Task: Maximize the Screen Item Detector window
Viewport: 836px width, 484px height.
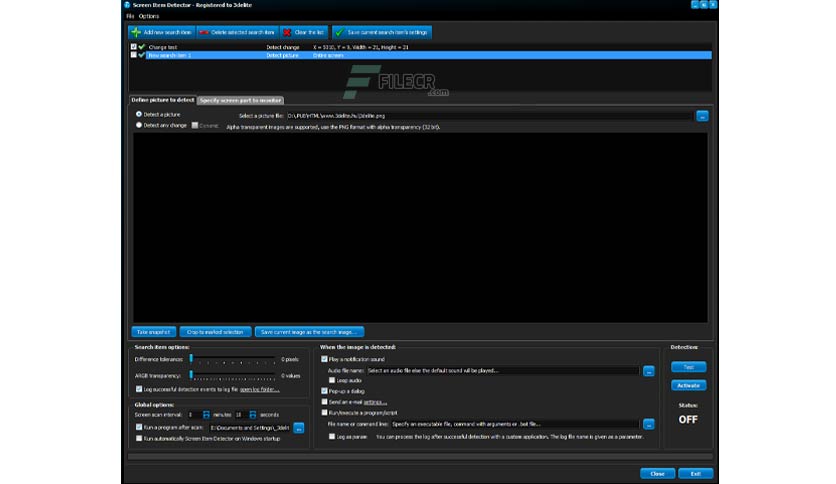Action: pos(704,4)
